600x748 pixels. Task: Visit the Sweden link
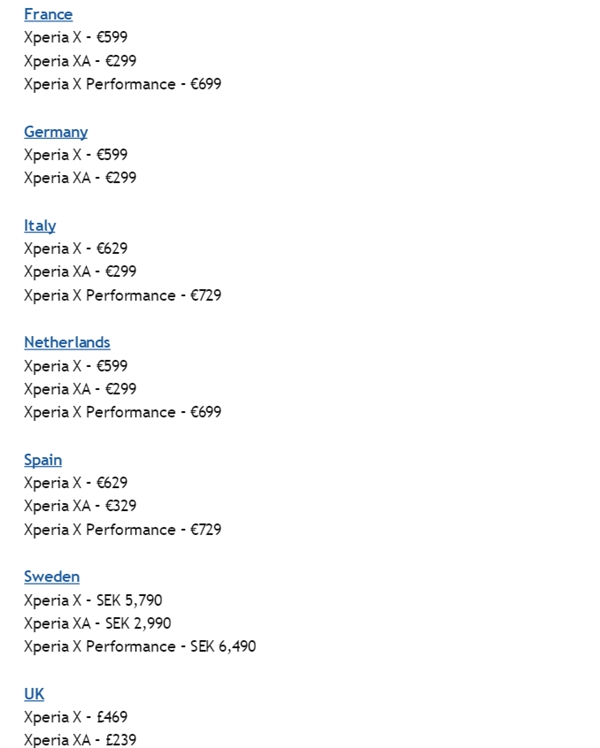(x=52, y=577)
